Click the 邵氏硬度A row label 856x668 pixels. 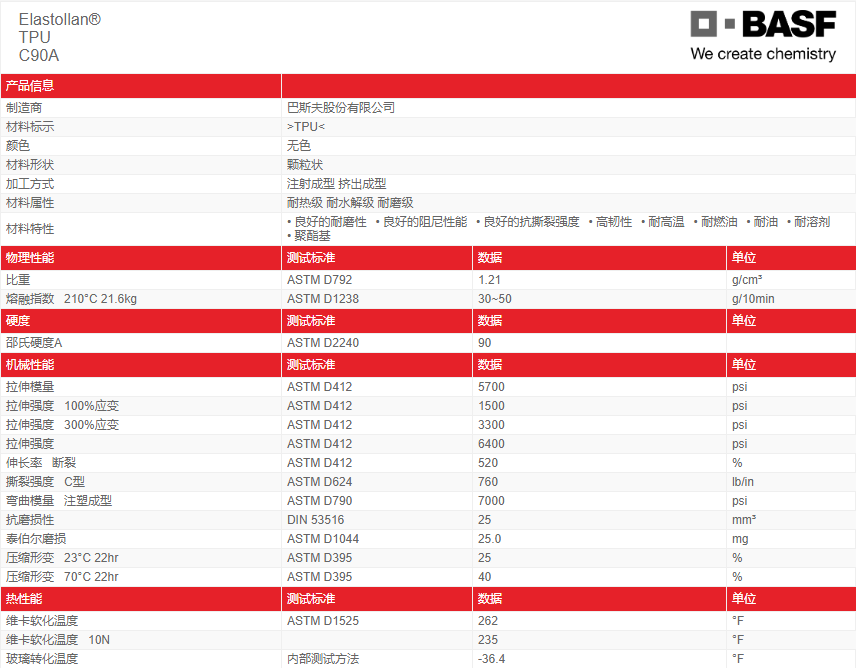[x=34, y=343]
